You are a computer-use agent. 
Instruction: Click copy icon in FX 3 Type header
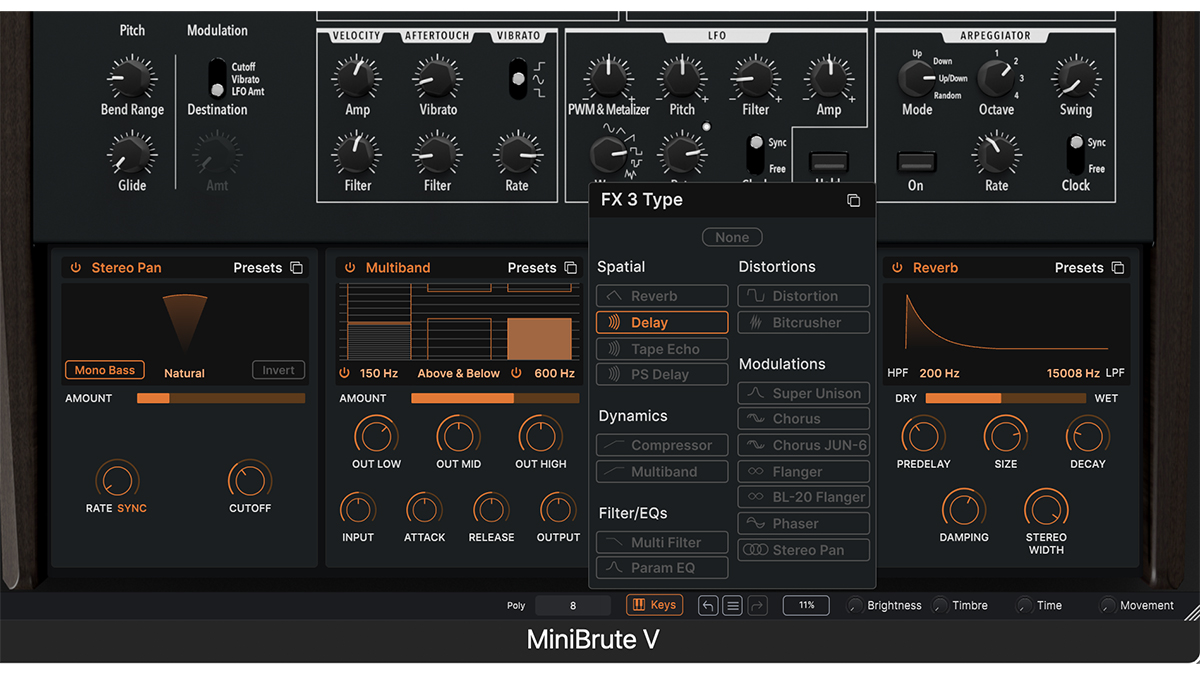pyautogui.click(x=853, y=200)
